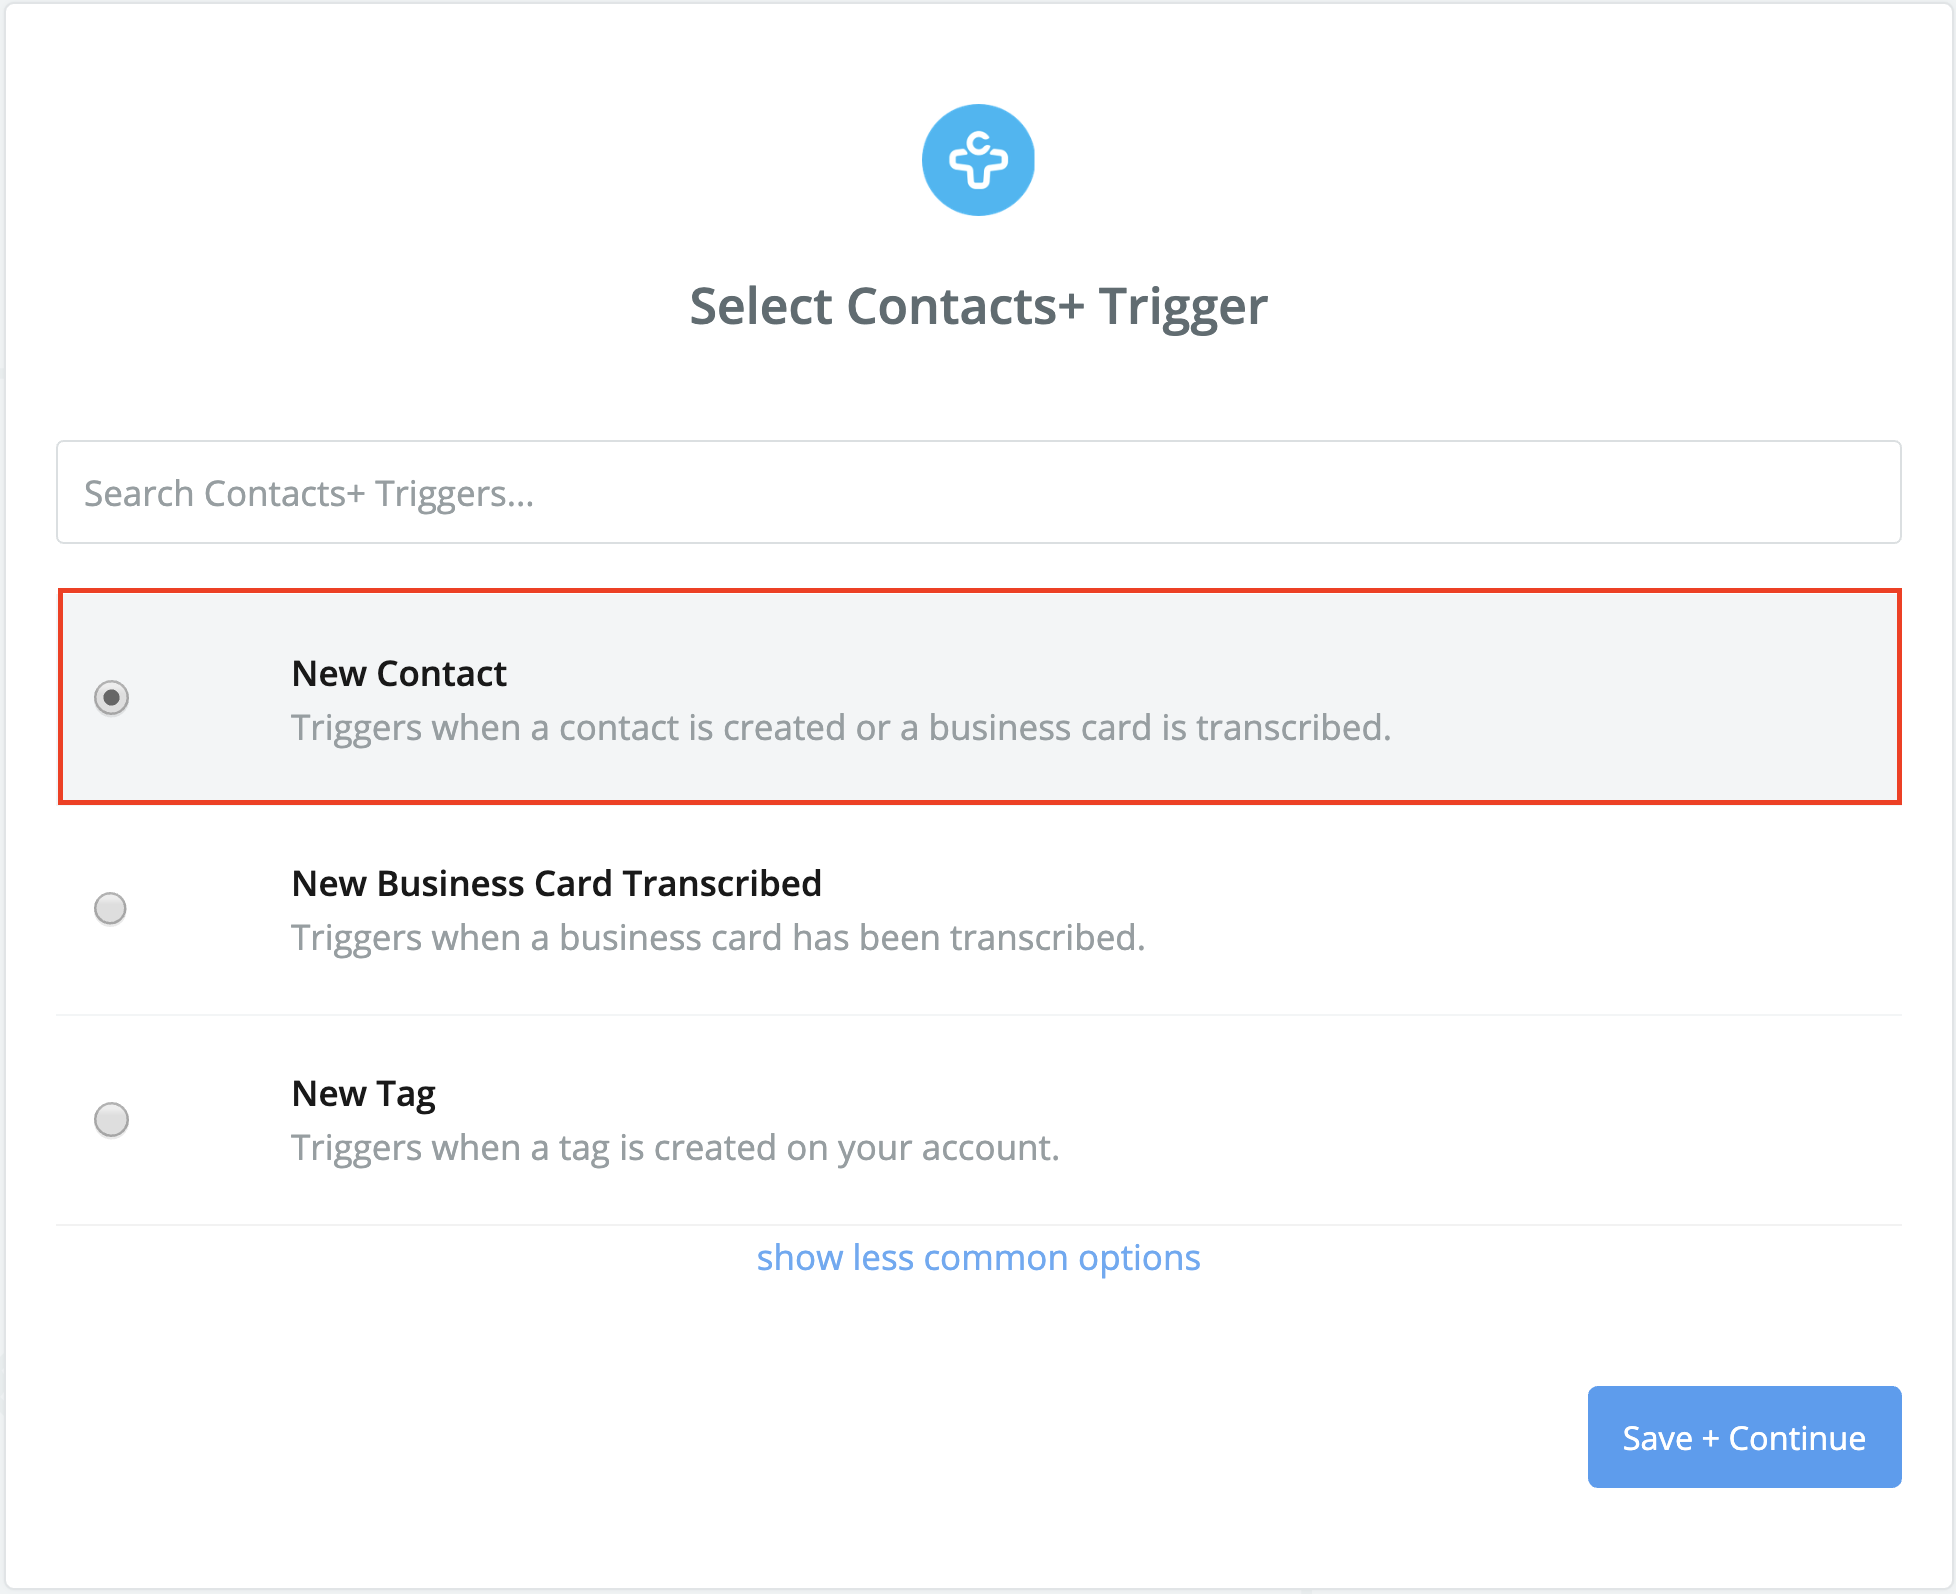The width and height of the screenshot is (1956, 1594).
Task: Select the New Contact radio button
Action: pyautogui.click(x=111, y=697)
